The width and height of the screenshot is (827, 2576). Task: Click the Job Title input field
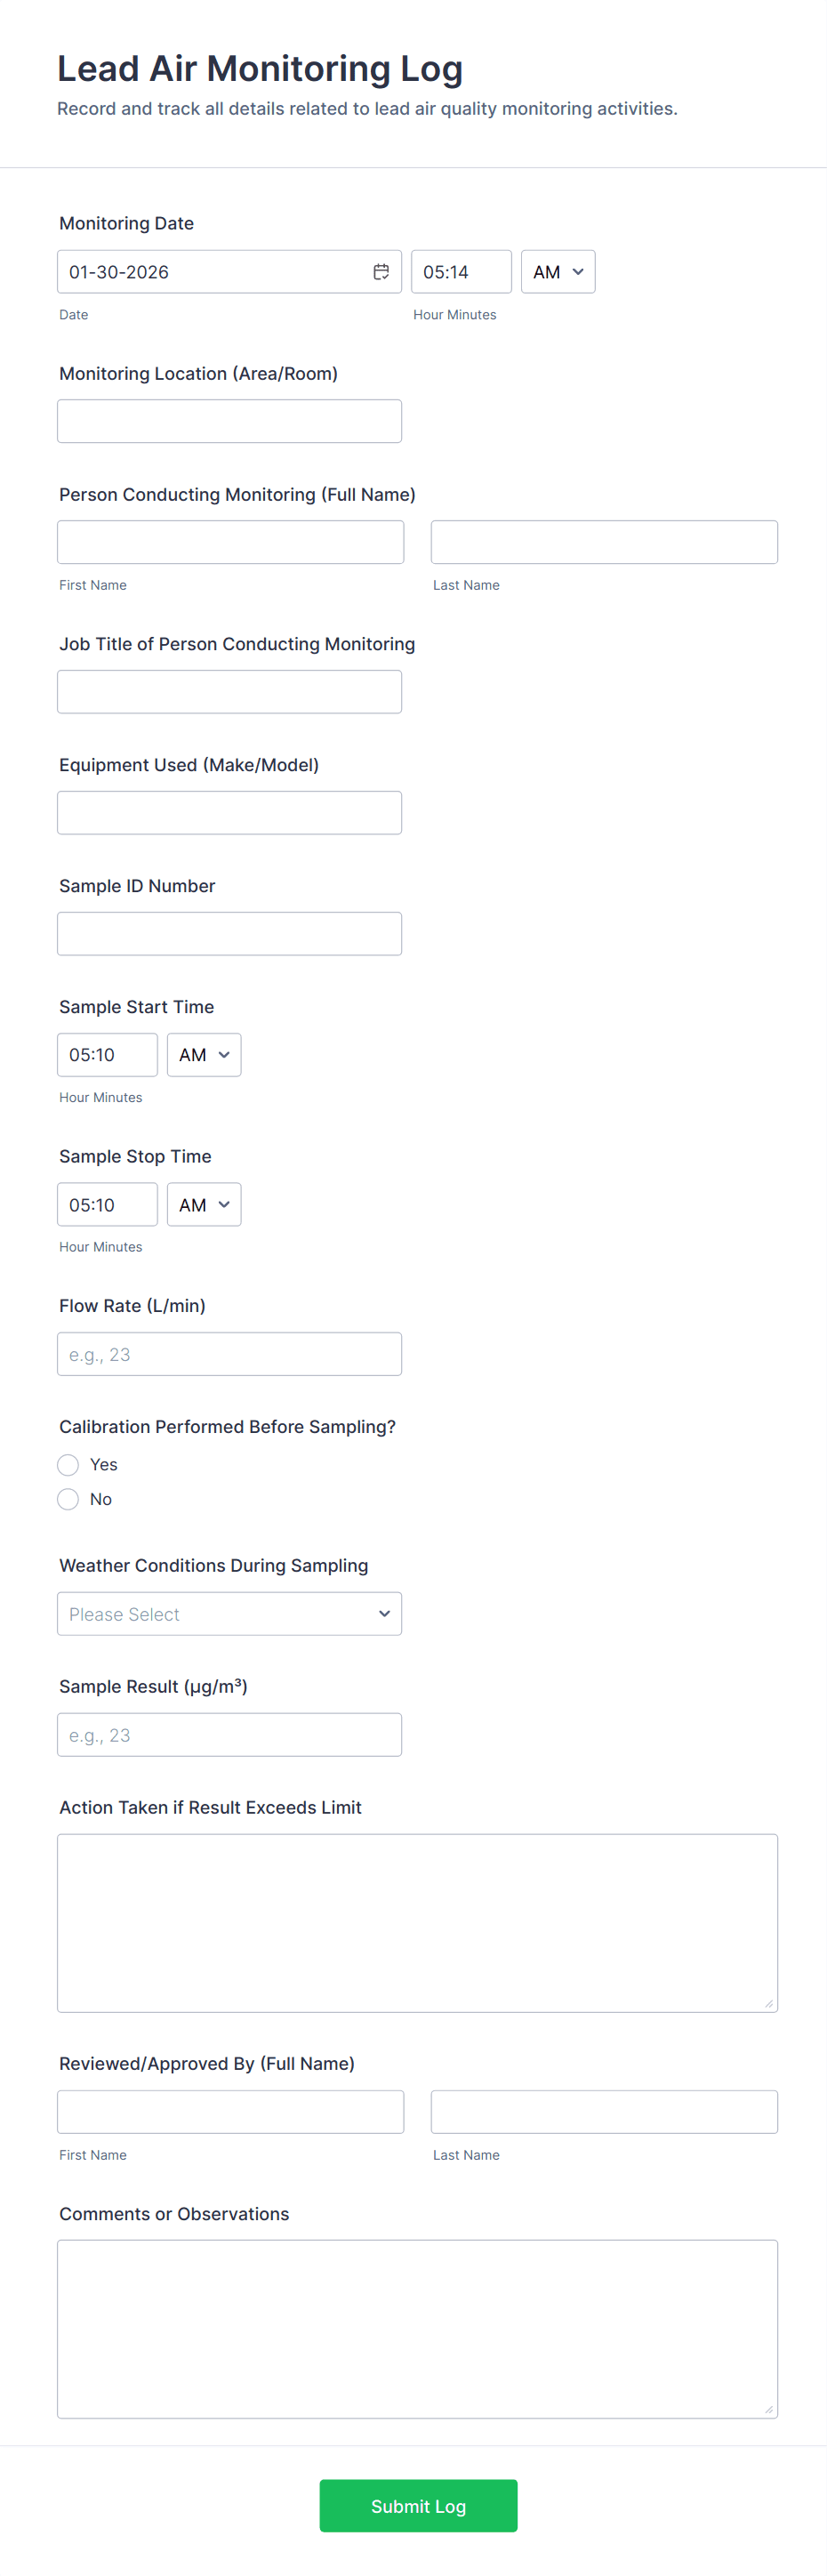click(x=229, y=692)
